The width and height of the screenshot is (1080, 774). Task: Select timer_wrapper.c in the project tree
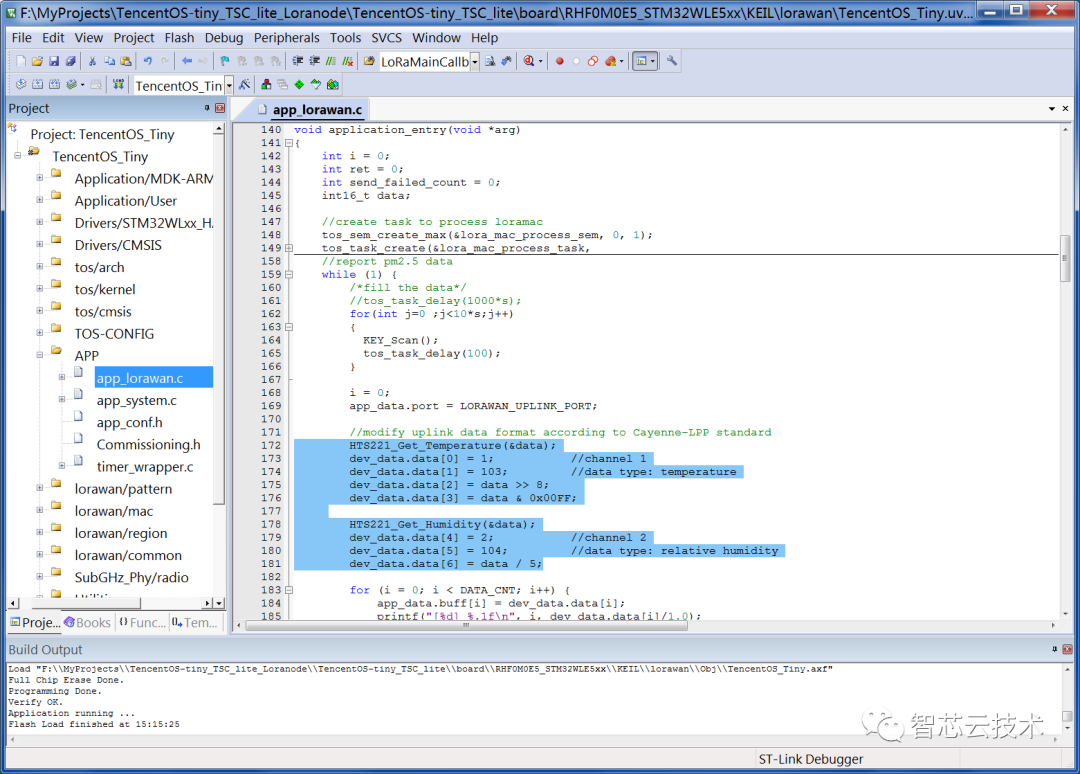pyautogui.click(x=145, y=466)
